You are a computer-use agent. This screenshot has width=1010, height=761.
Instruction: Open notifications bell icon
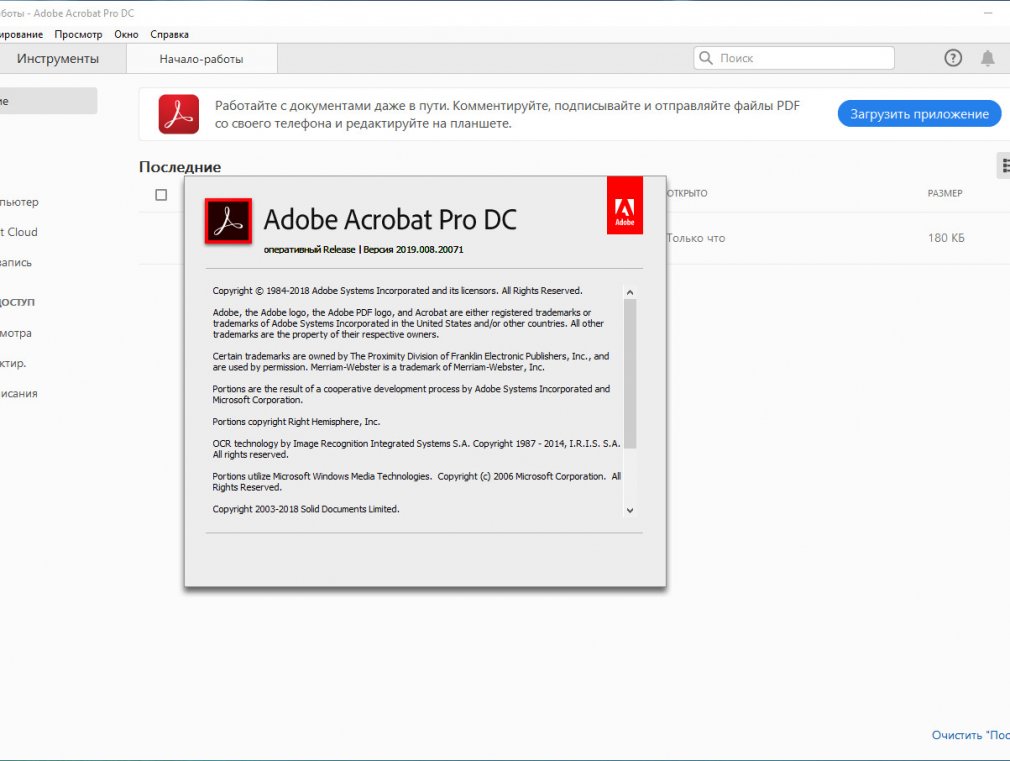coord(987,59)
